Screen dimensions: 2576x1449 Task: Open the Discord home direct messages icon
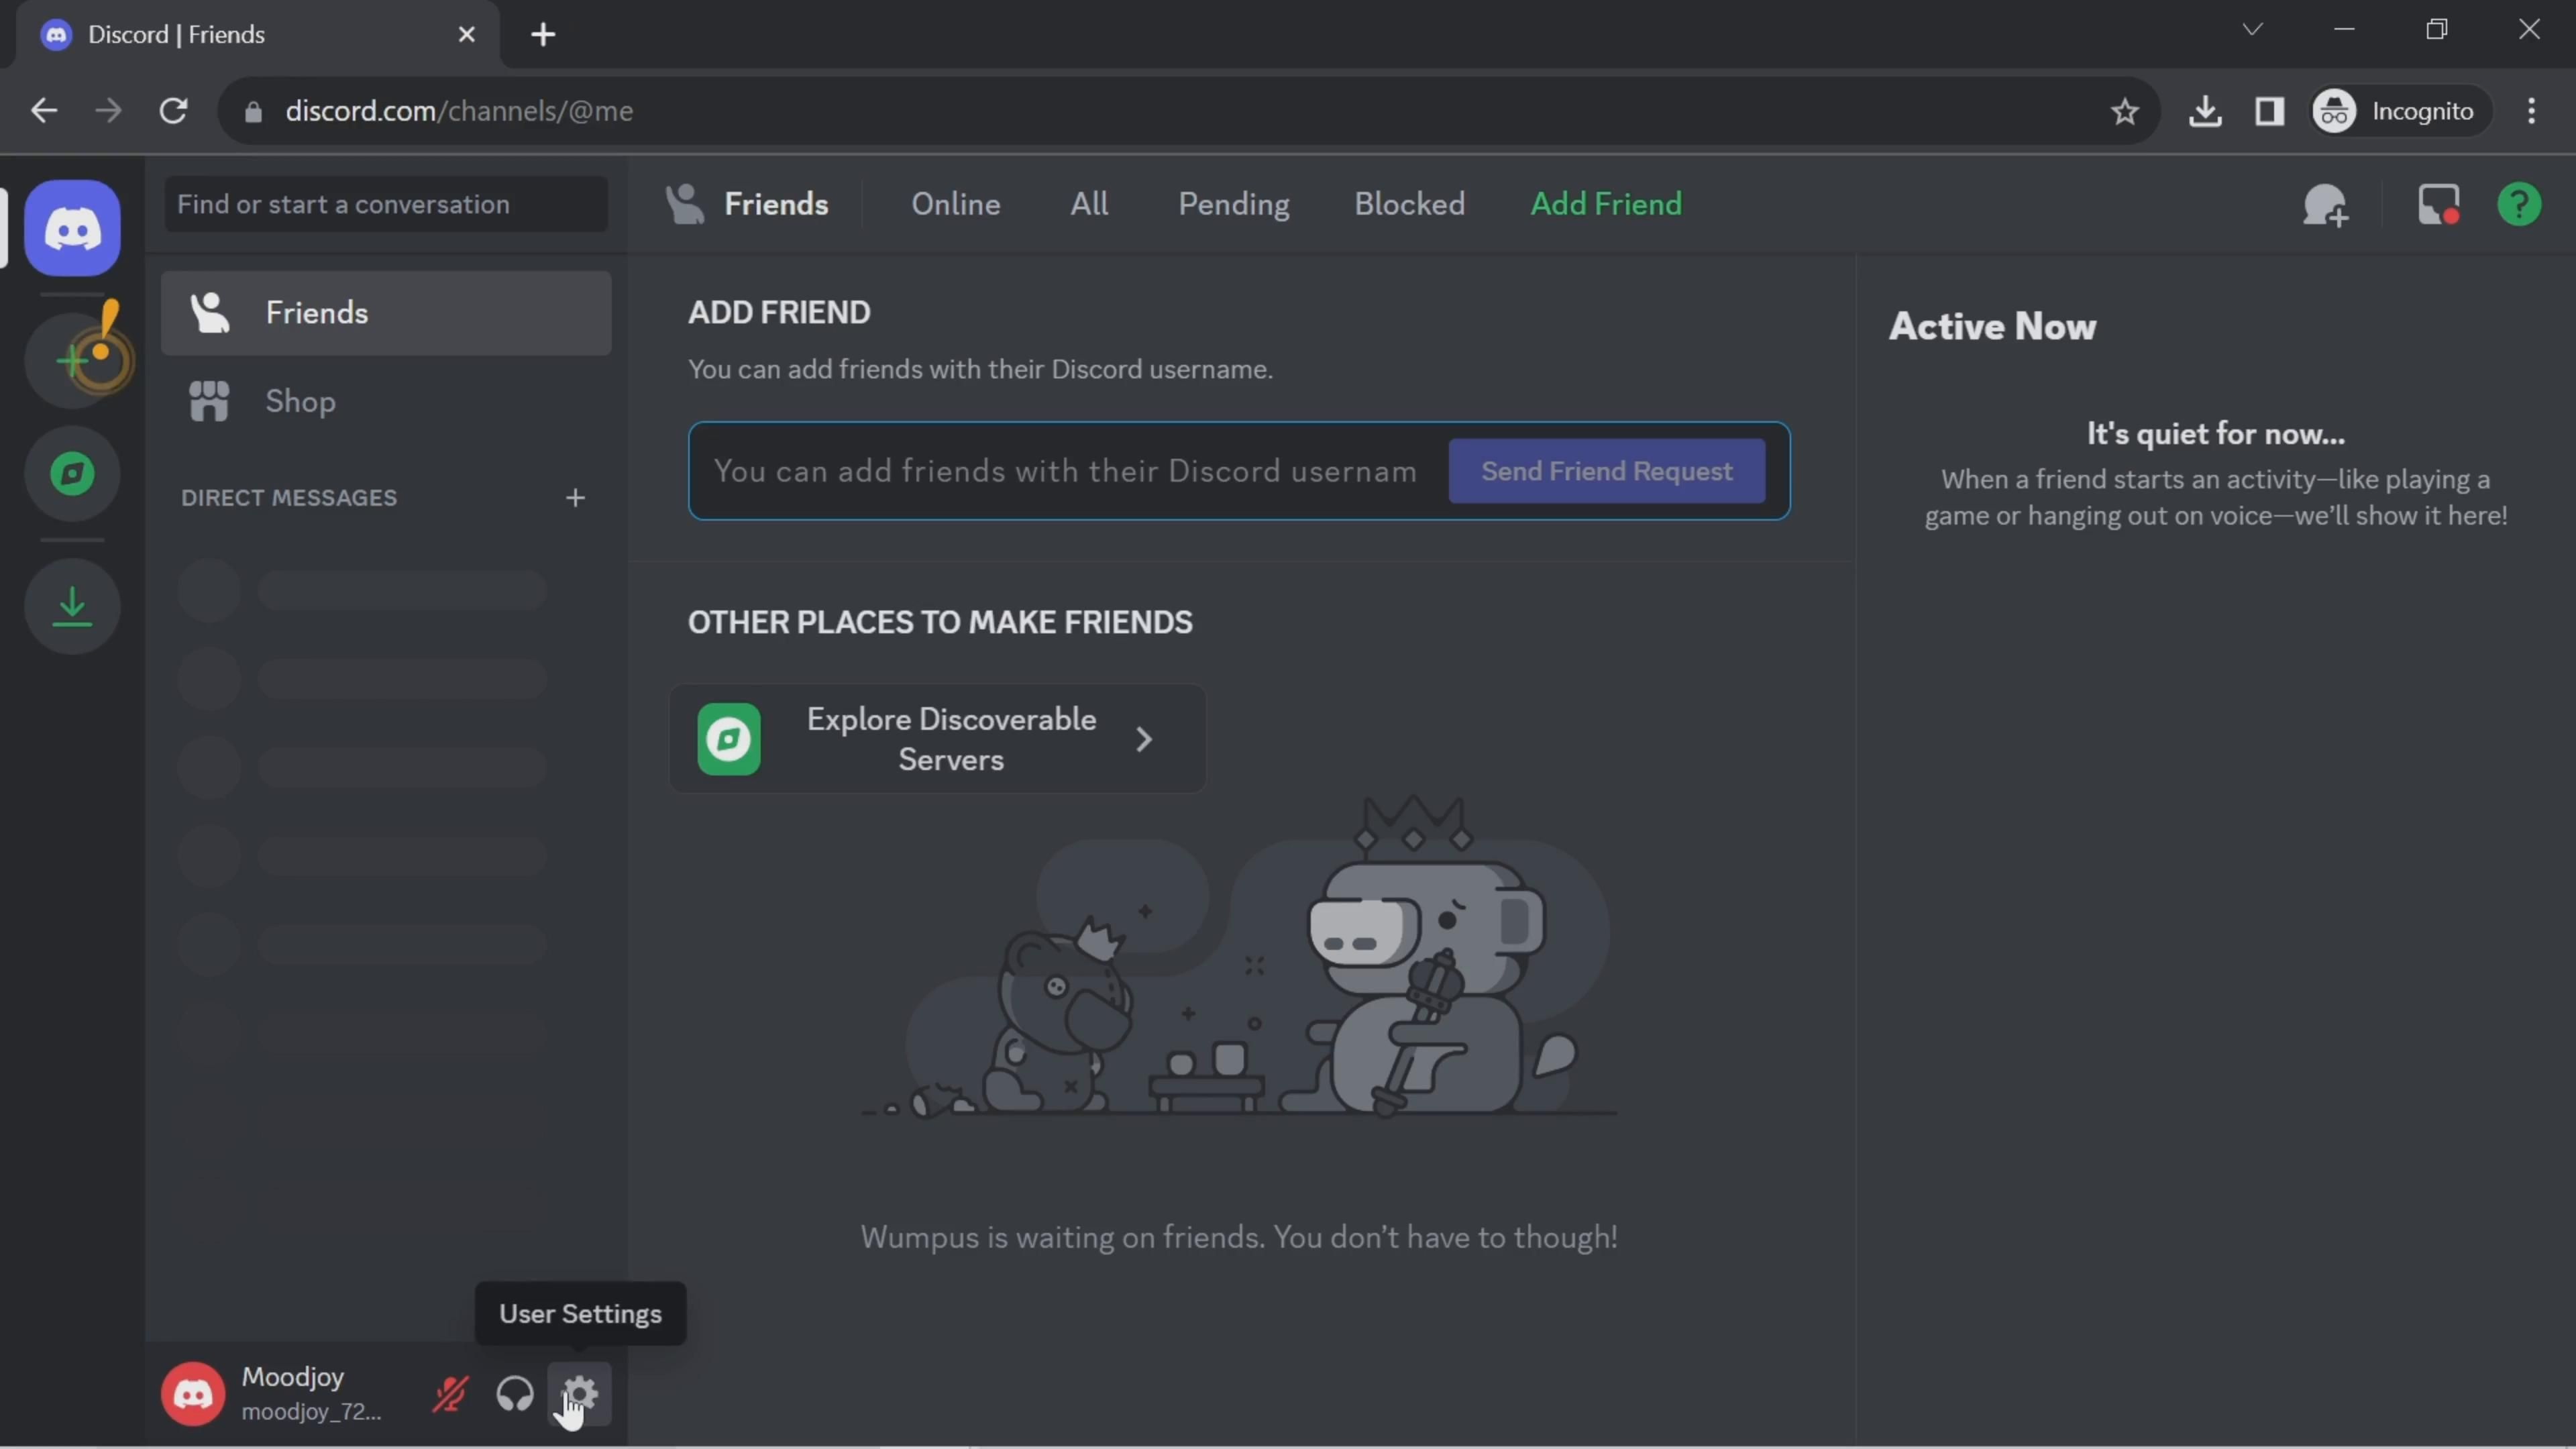click(72, 229)
